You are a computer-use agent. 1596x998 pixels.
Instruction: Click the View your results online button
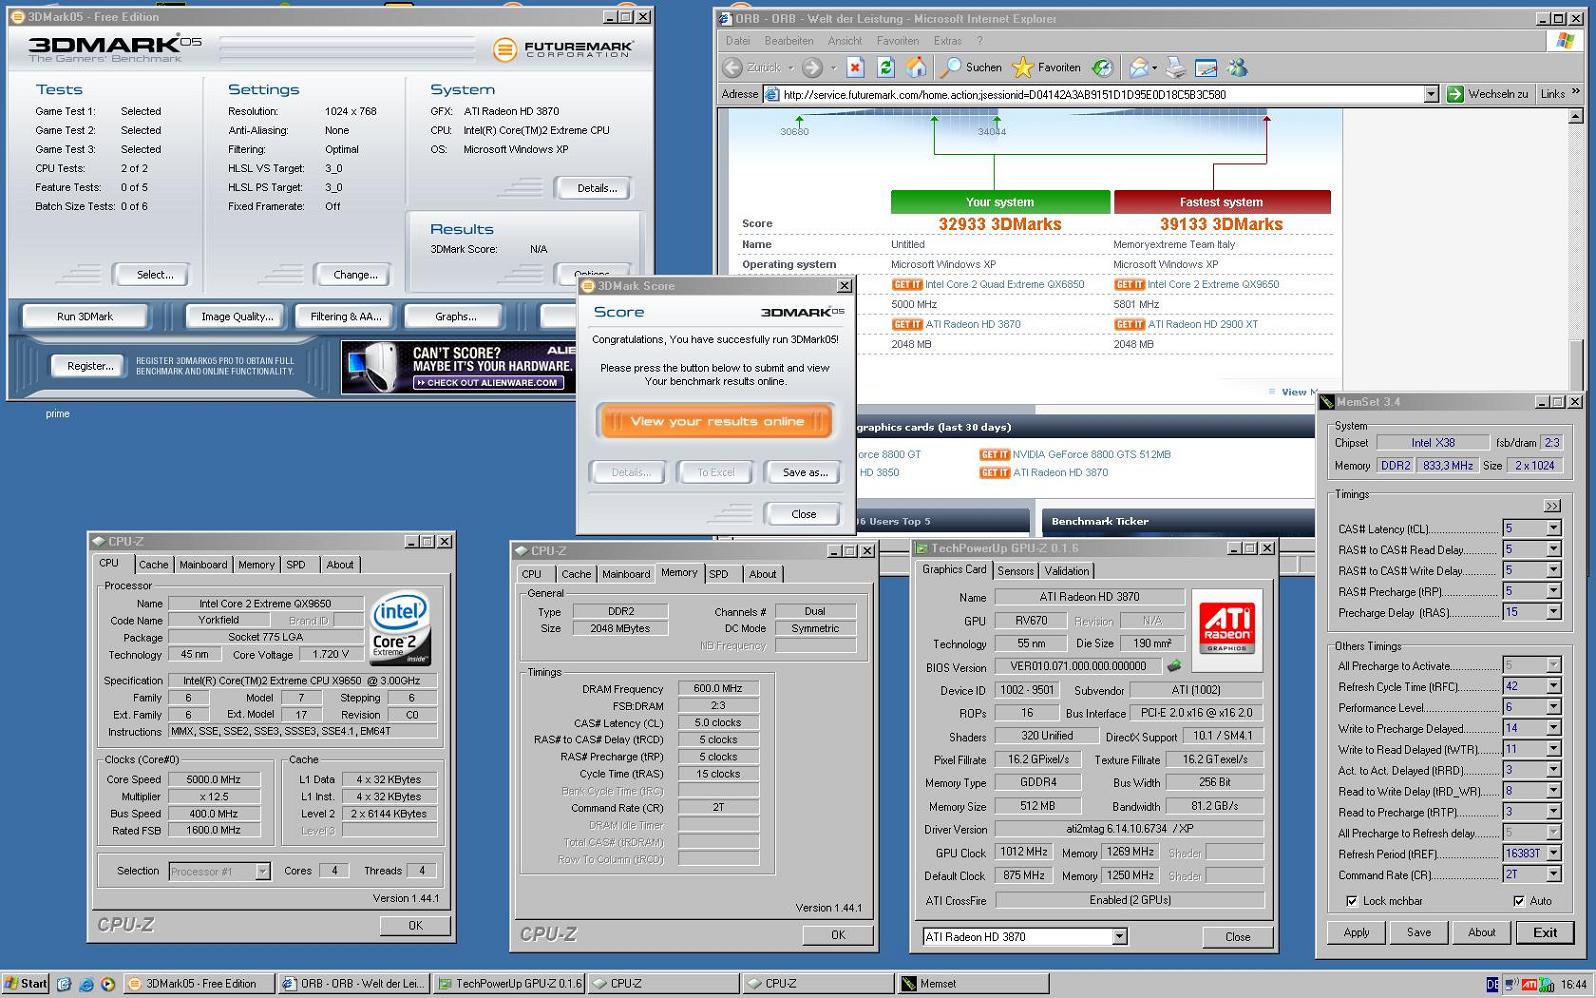(x=716, y=421)
